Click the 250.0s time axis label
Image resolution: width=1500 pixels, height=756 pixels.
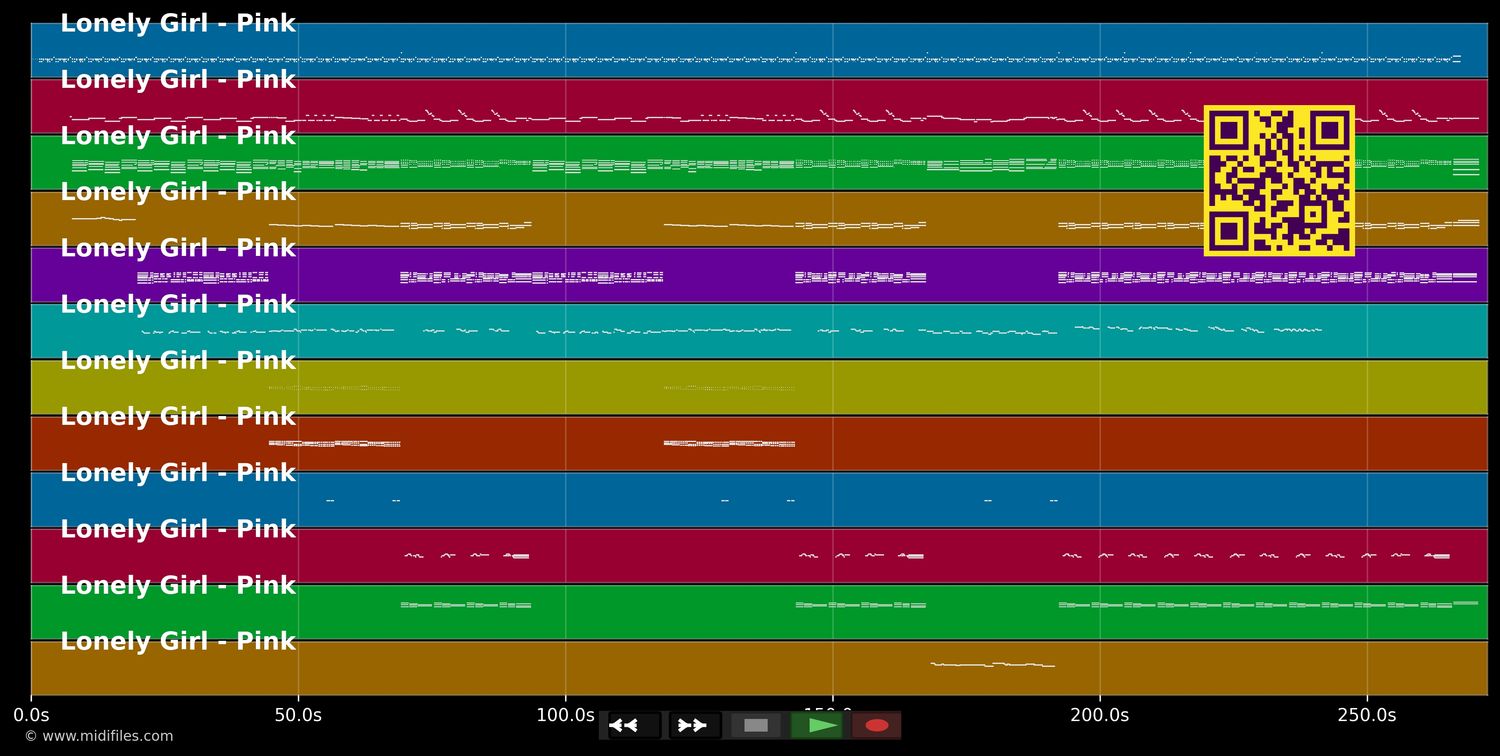click(x=1367, y=715)
